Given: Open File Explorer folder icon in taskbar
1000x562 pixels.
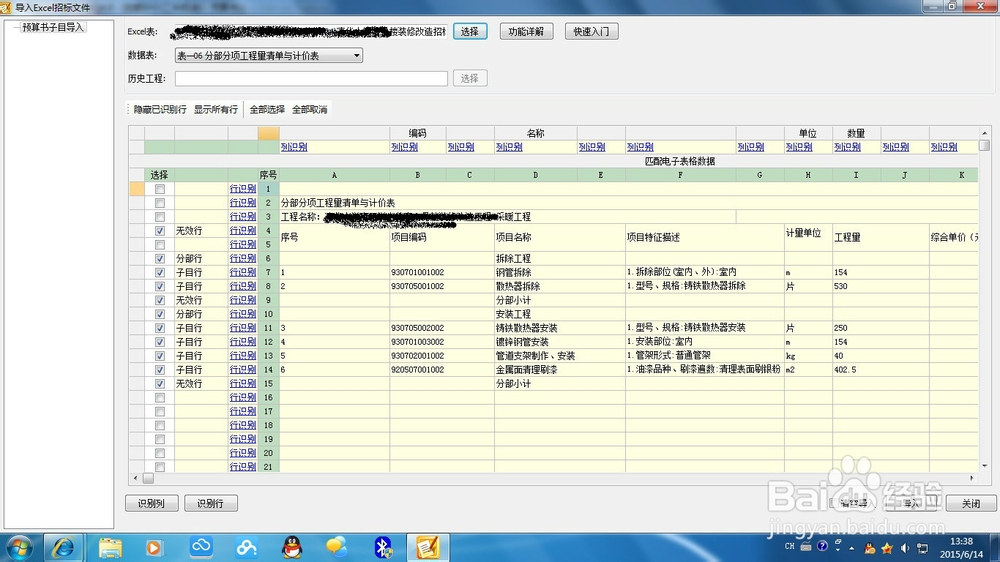Looking at the screenshot, I should 110,547.
